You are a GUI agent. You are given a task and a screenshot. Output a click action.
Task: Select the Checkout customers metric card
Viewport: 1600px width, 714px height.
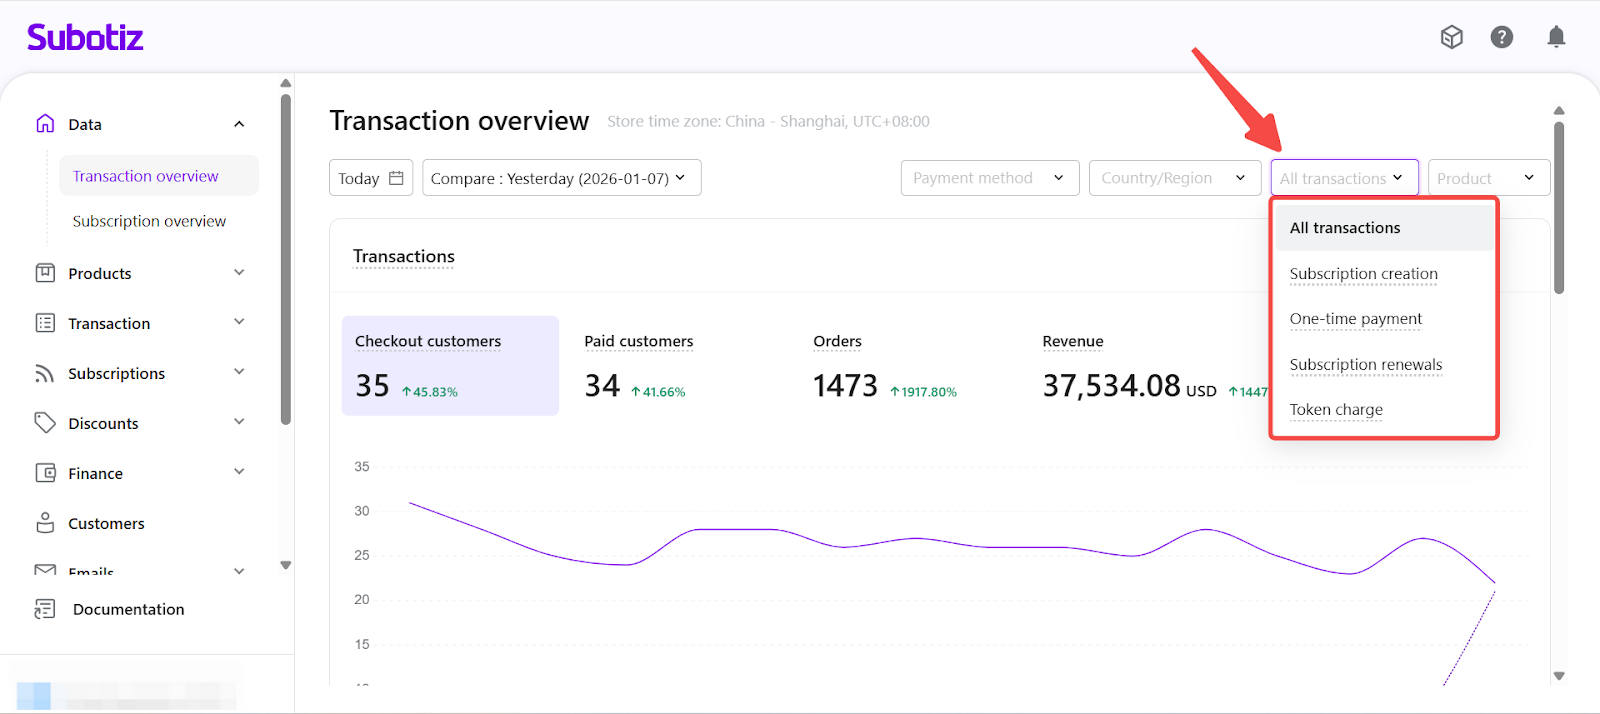point(450,365)
